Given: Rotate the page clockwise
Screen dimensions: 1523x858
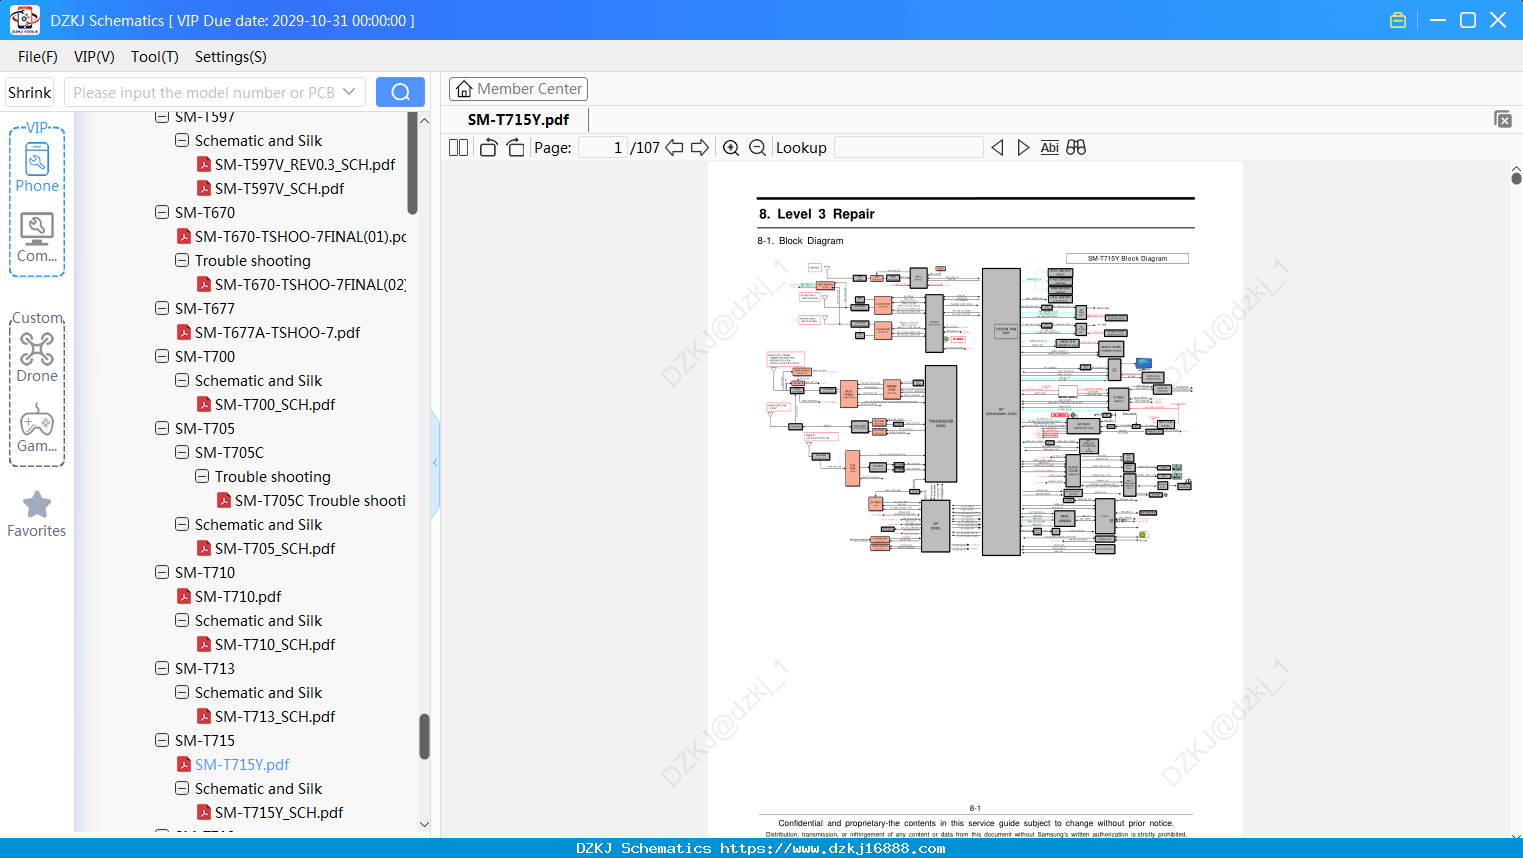Looking at the screenshot, I should click(515, 148).
